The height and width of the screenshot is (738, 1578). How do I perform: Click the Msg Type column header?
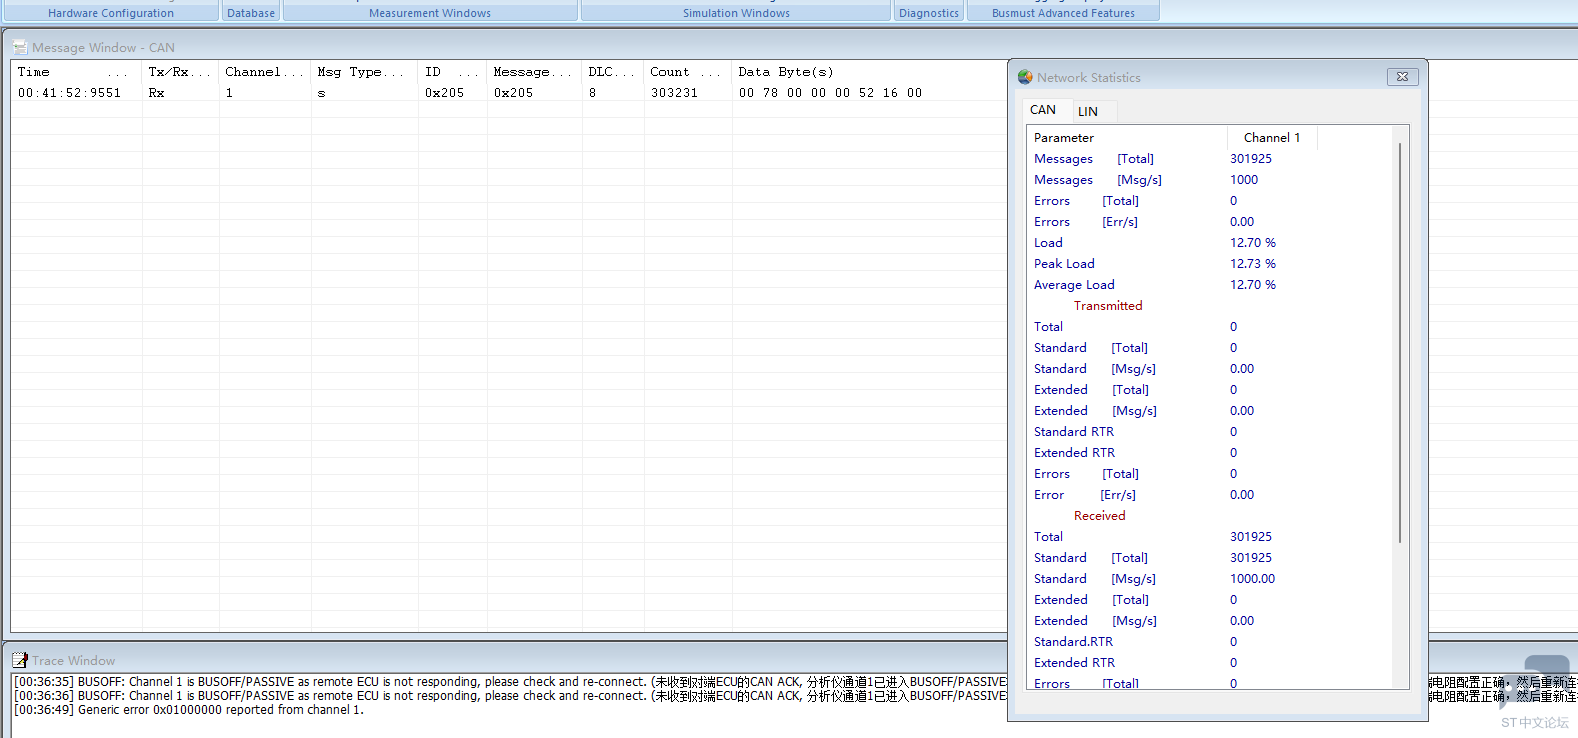364,72
